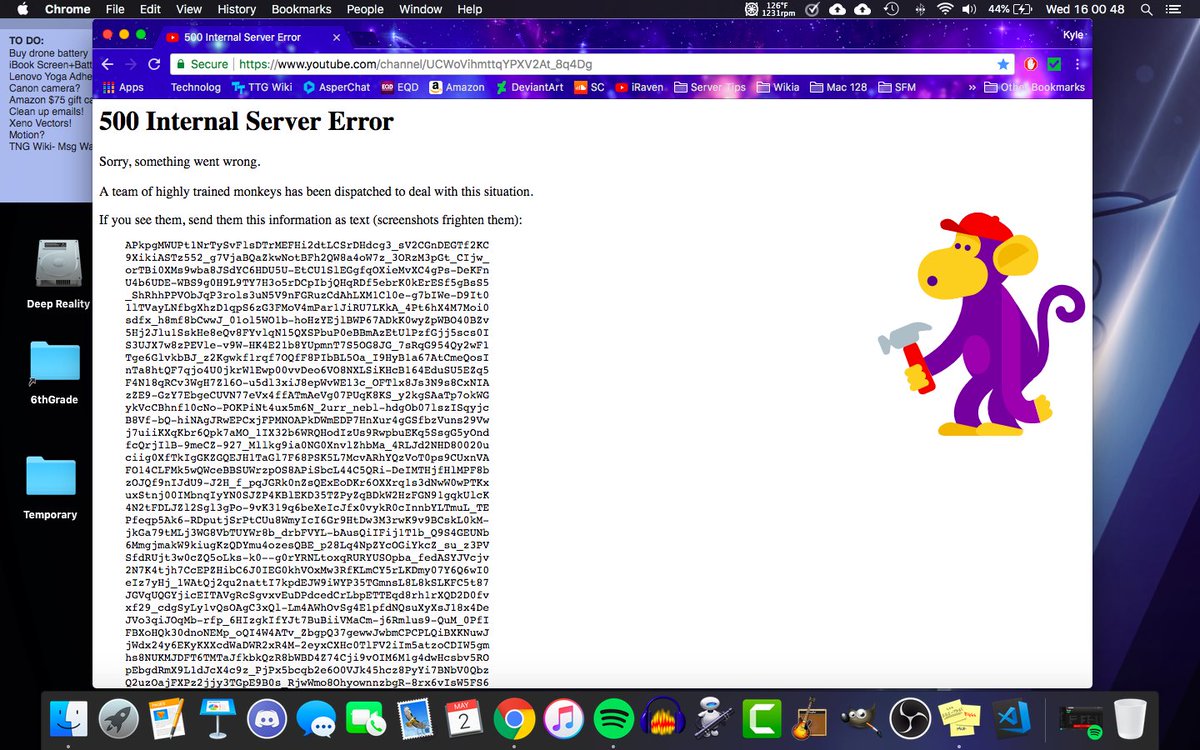Click Chrome's forward arrow button
The image size is (1200, 750).
130,63
